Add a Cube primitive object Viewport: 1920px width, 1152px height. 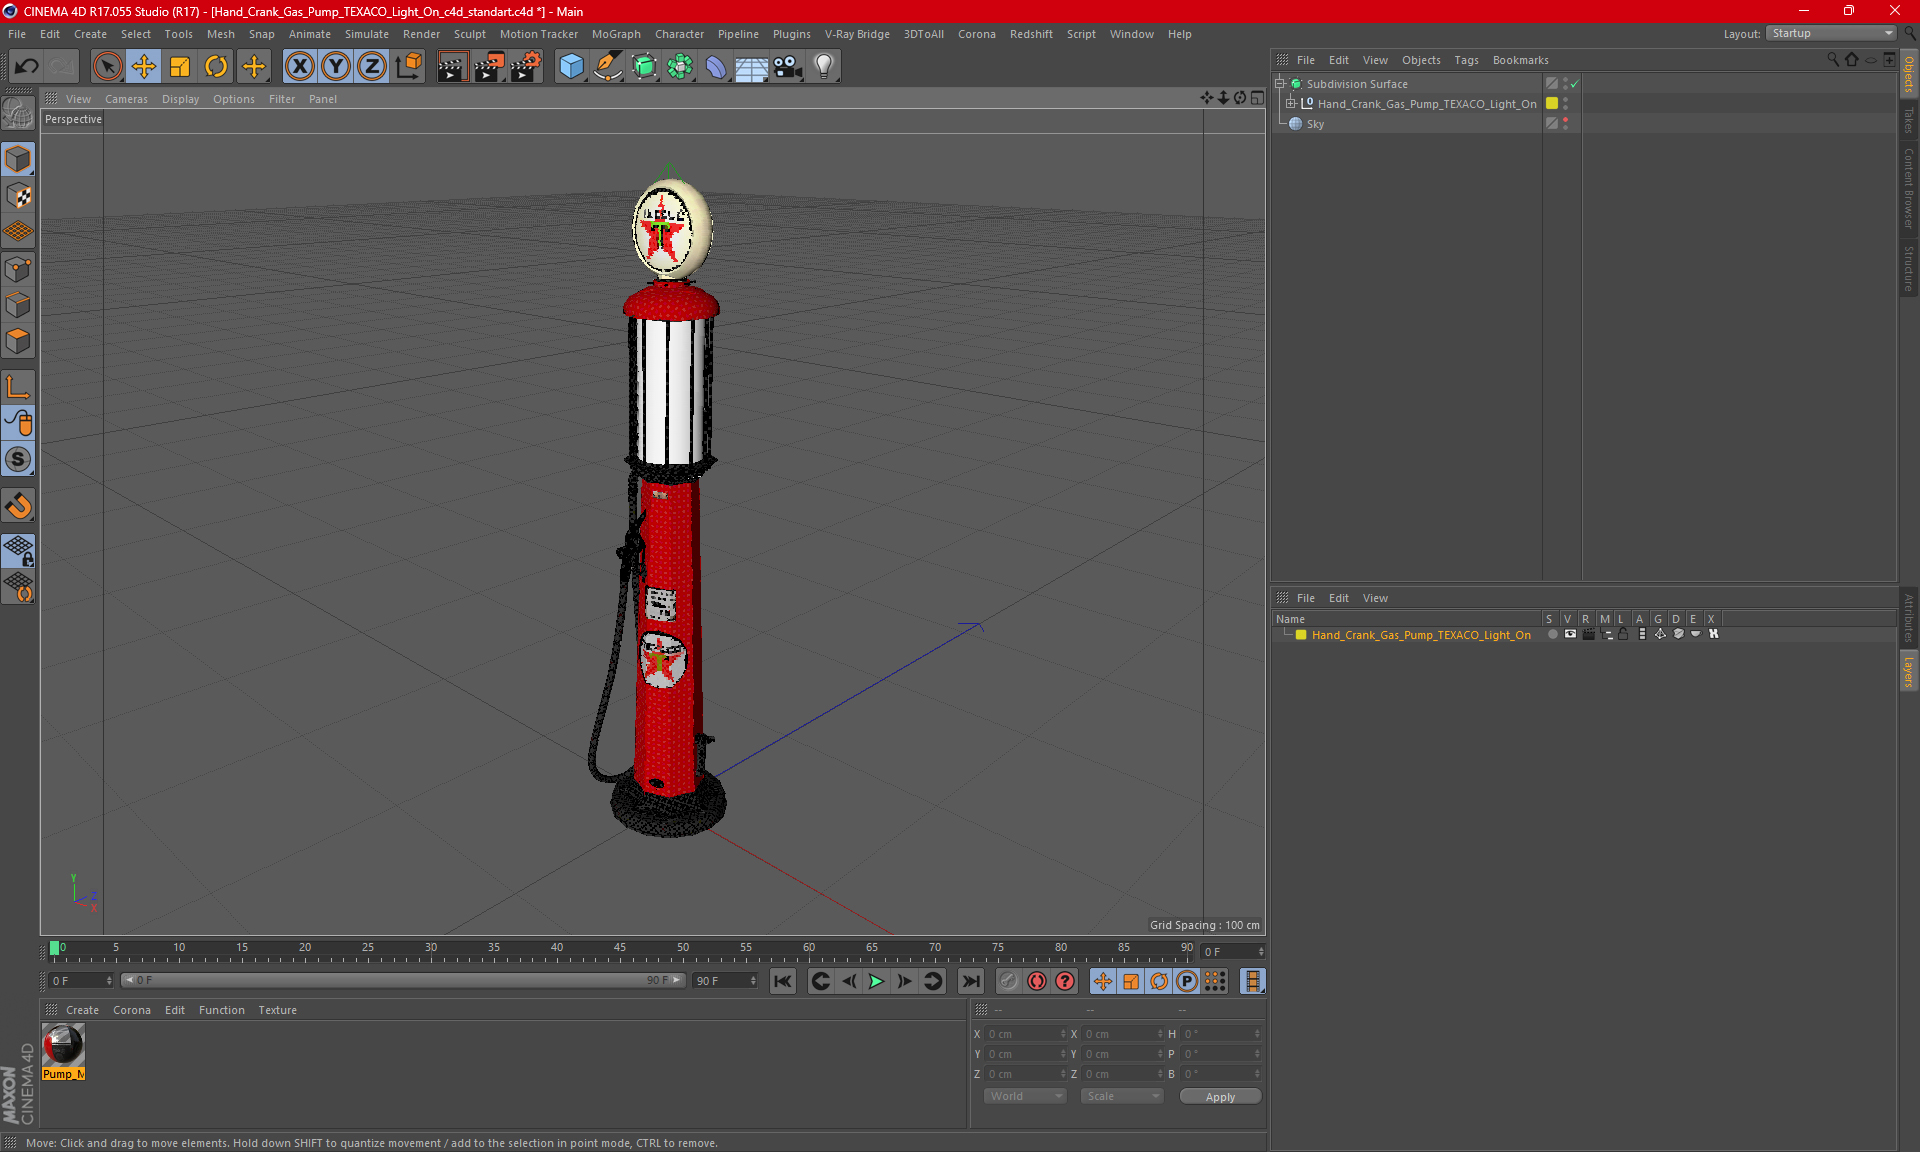pyautogui.click(x=571, y=67)
